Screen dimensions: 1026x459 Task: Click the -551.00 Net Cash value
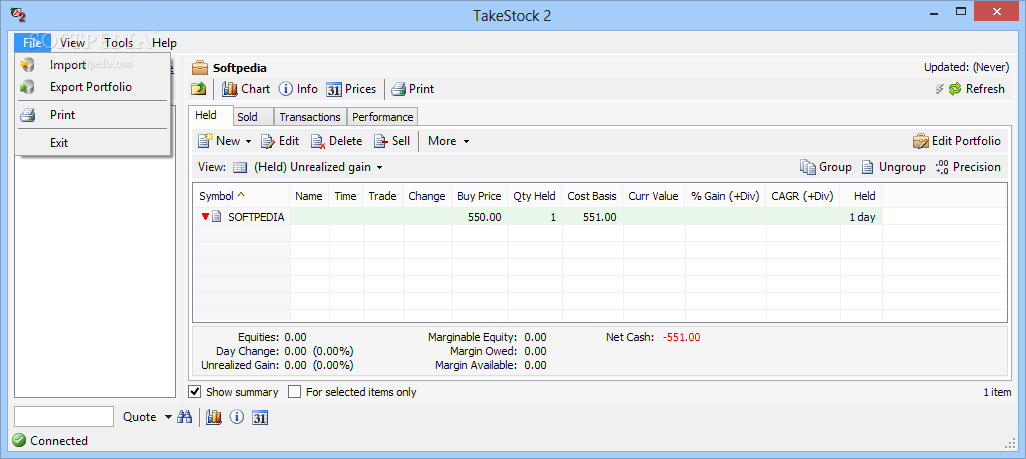click(681, 337)
